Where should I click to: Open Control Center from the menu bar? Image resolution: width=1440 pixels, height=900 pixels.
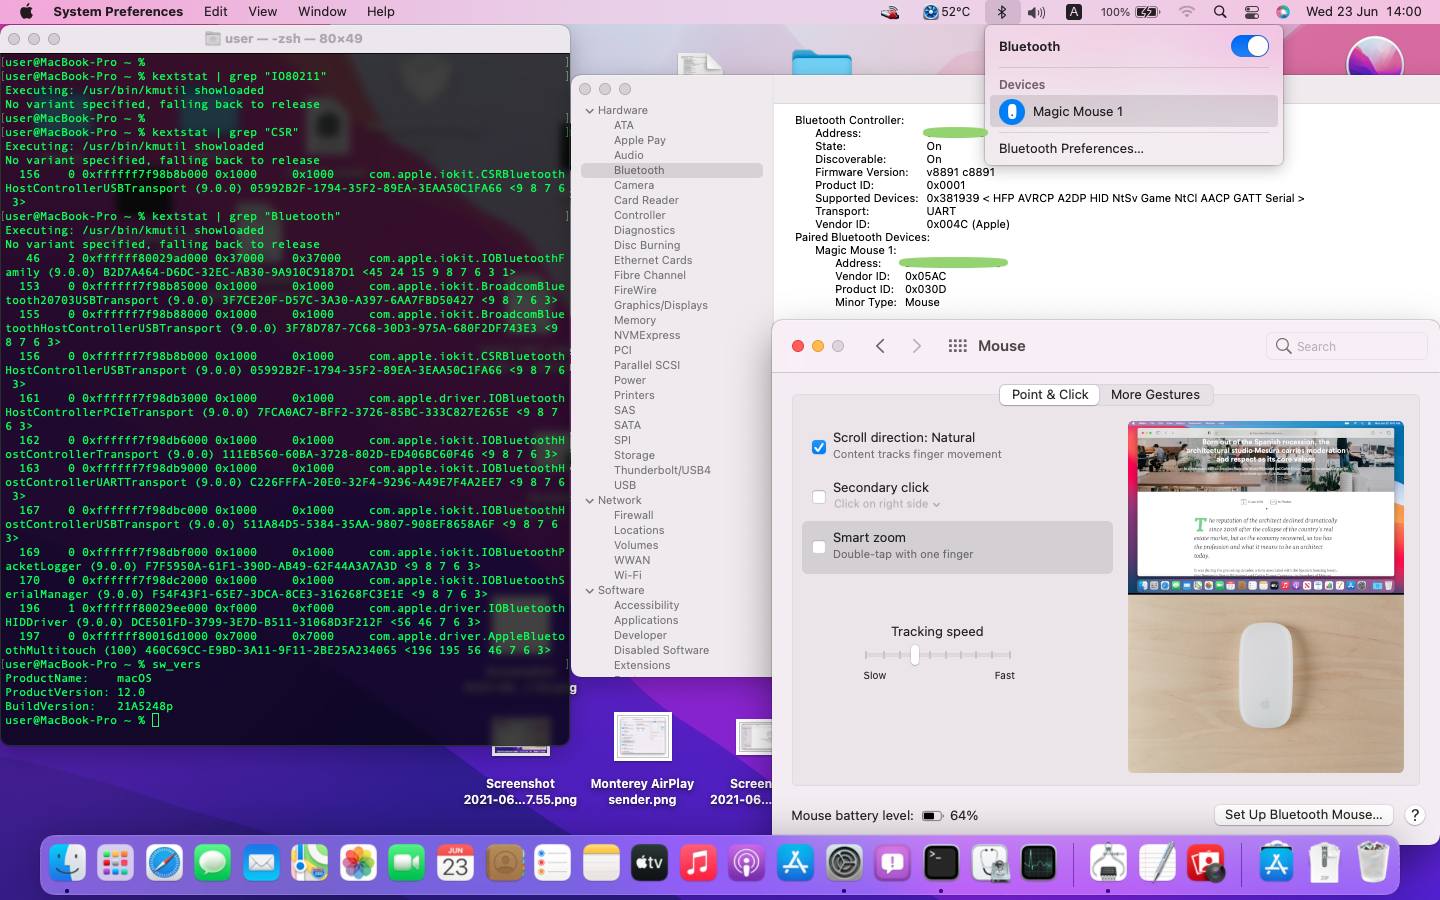coord(1251,12)
